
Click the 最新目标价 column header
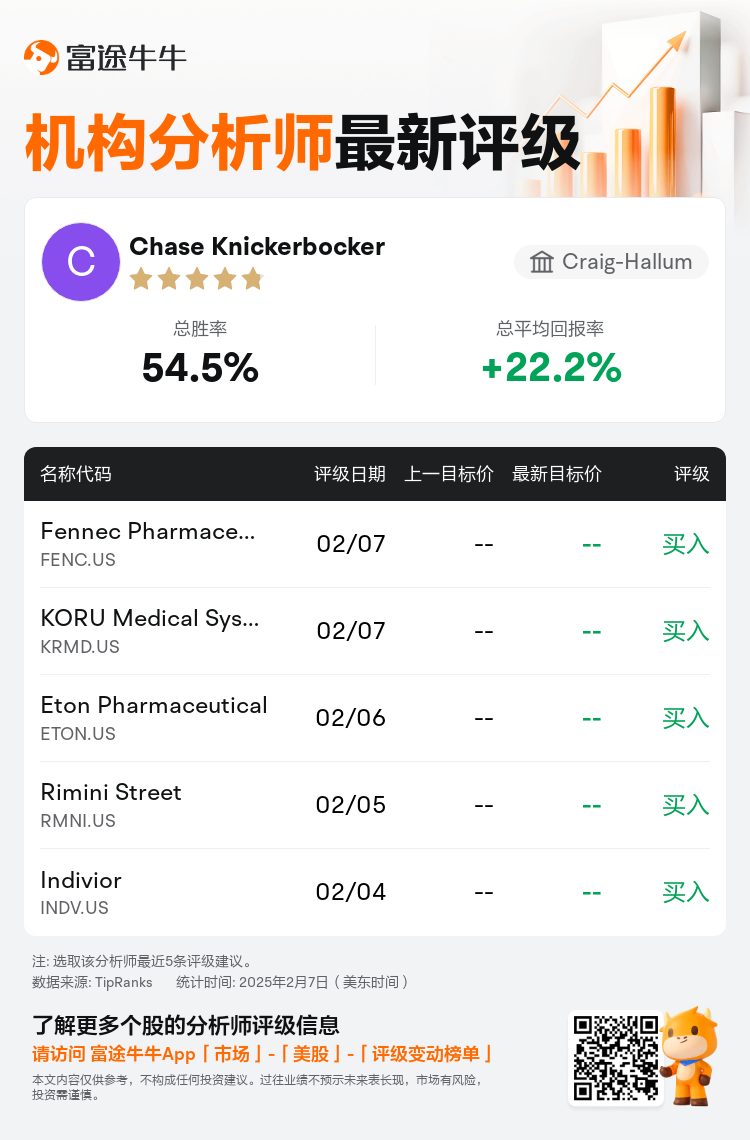pos(557,474)
